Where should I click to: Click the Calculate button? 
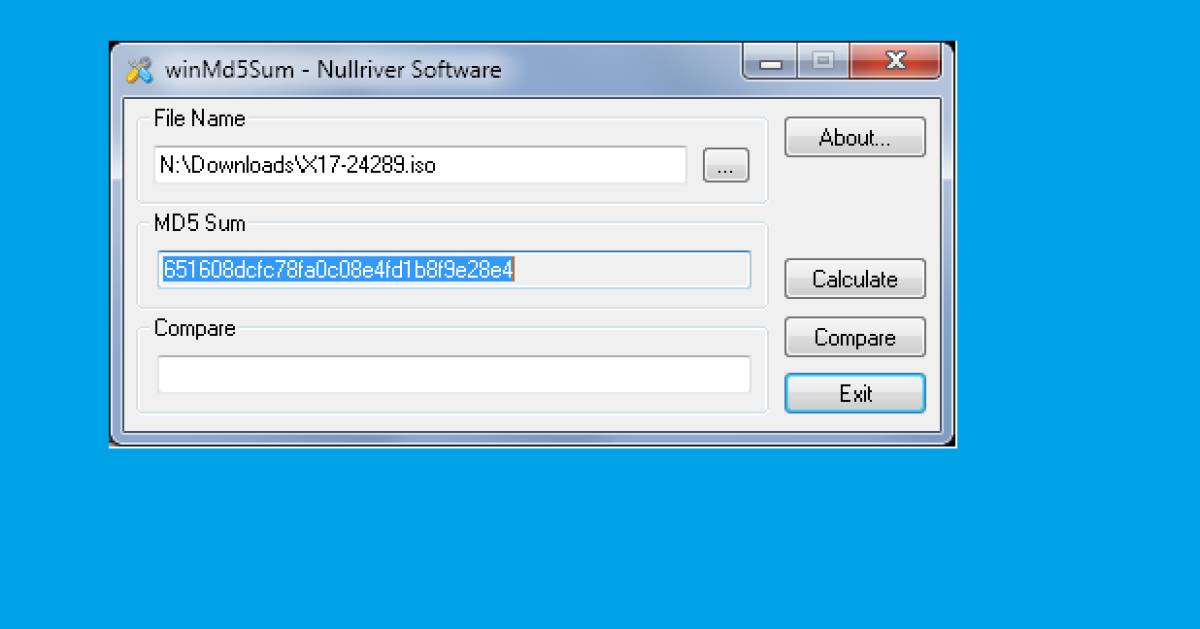tap(855, 279)
